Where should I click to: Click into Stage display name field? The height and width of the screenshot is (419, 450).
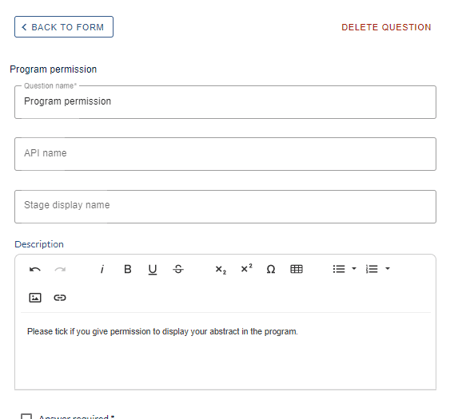225,207
